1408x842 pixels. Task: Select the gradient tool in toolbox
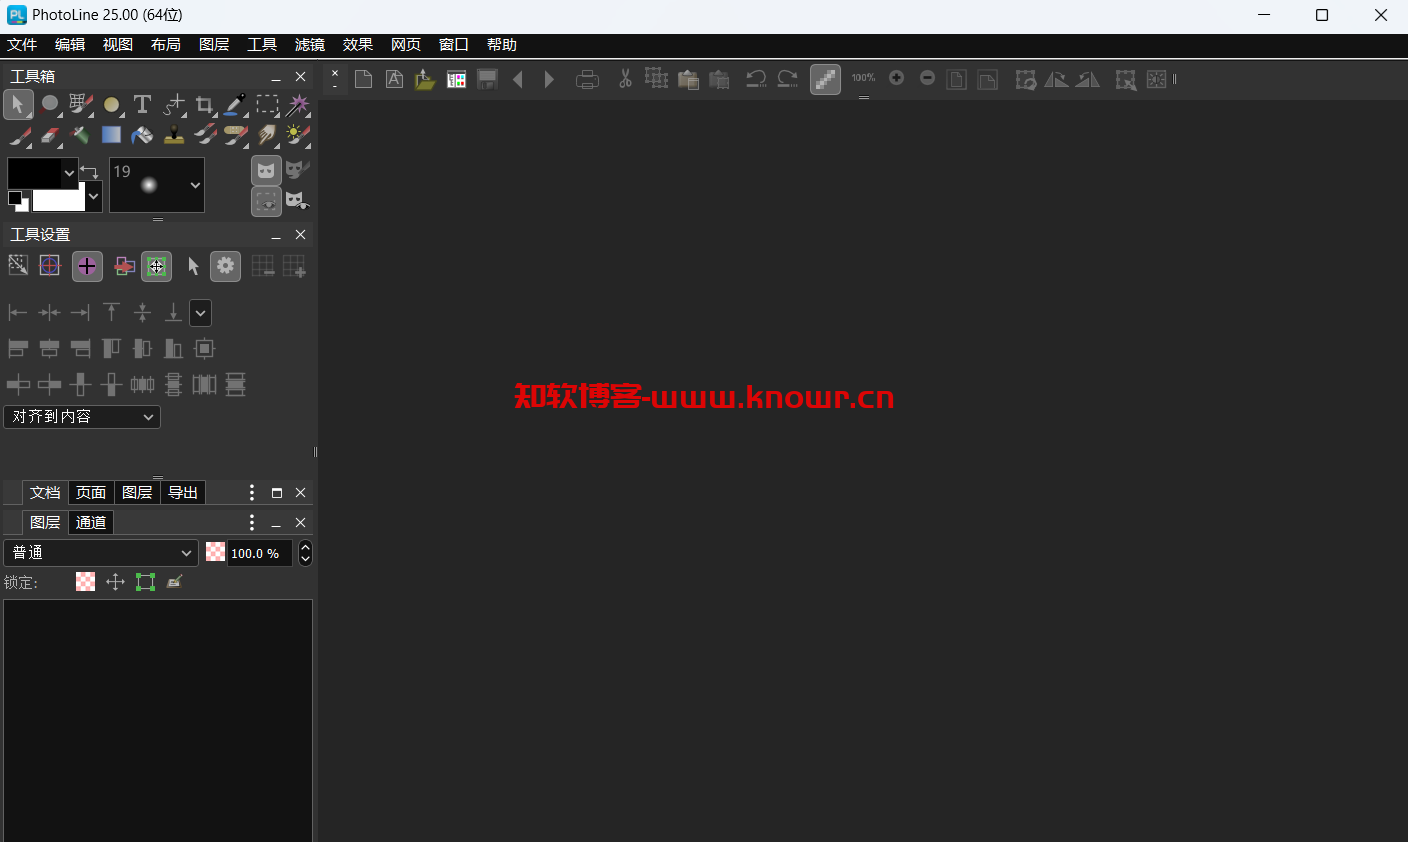[x=111, y=135]
